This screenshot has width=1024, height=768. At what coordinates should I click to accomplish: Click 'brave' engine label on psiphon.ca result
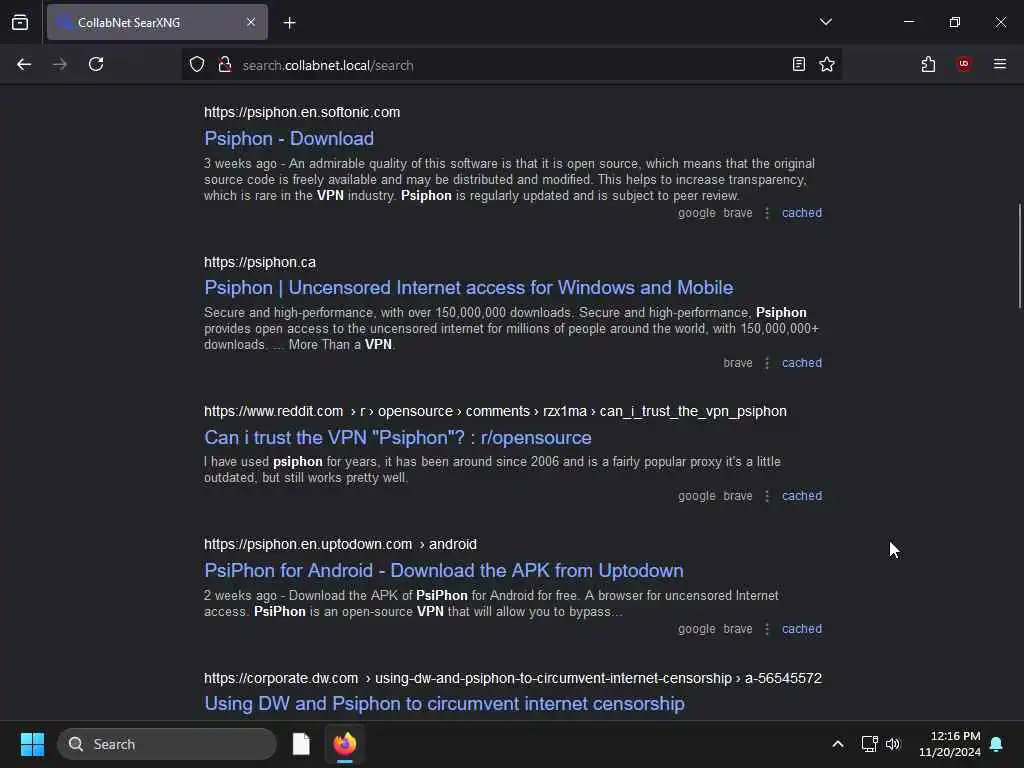[x=738, y=362]
